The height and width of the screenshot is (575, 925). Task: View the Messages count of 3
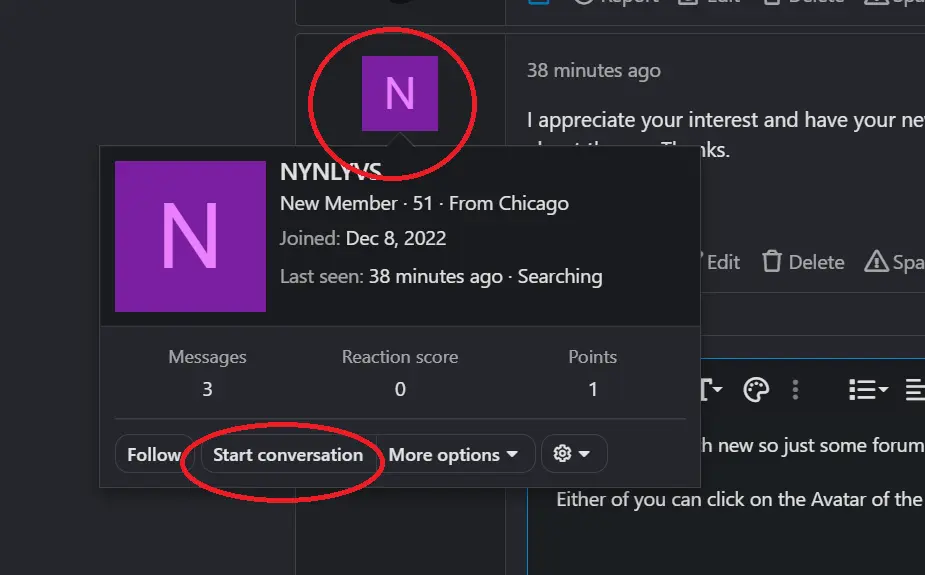point(207,389)
